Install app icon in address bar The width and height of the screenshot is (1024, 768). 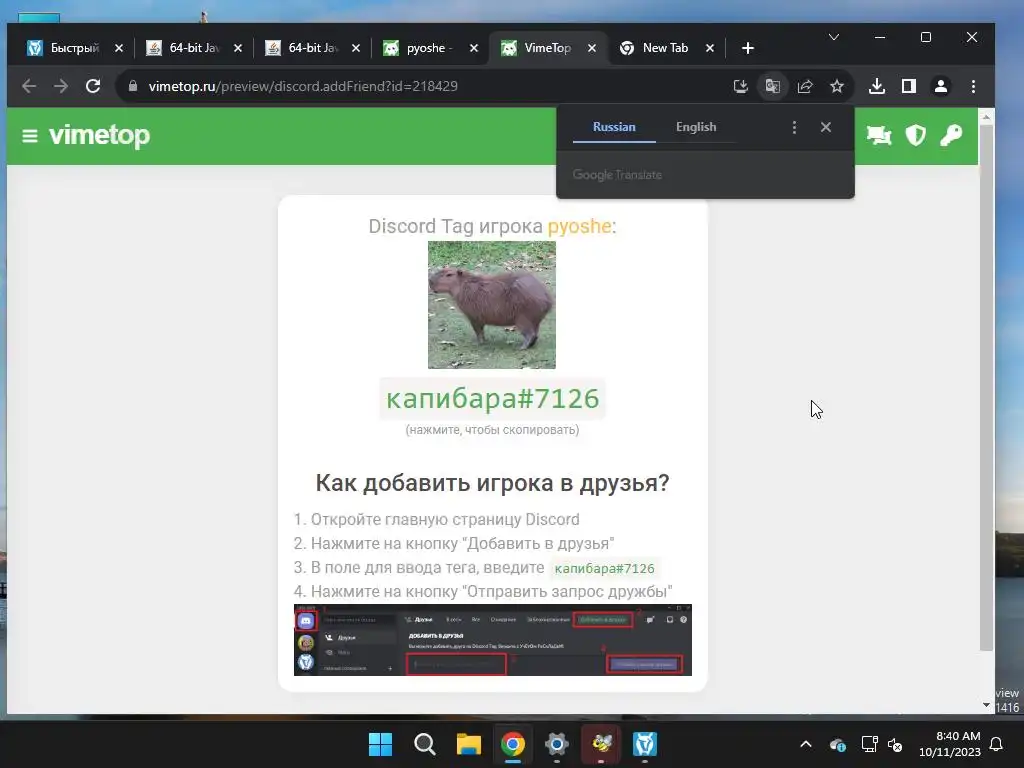(741, 86)
